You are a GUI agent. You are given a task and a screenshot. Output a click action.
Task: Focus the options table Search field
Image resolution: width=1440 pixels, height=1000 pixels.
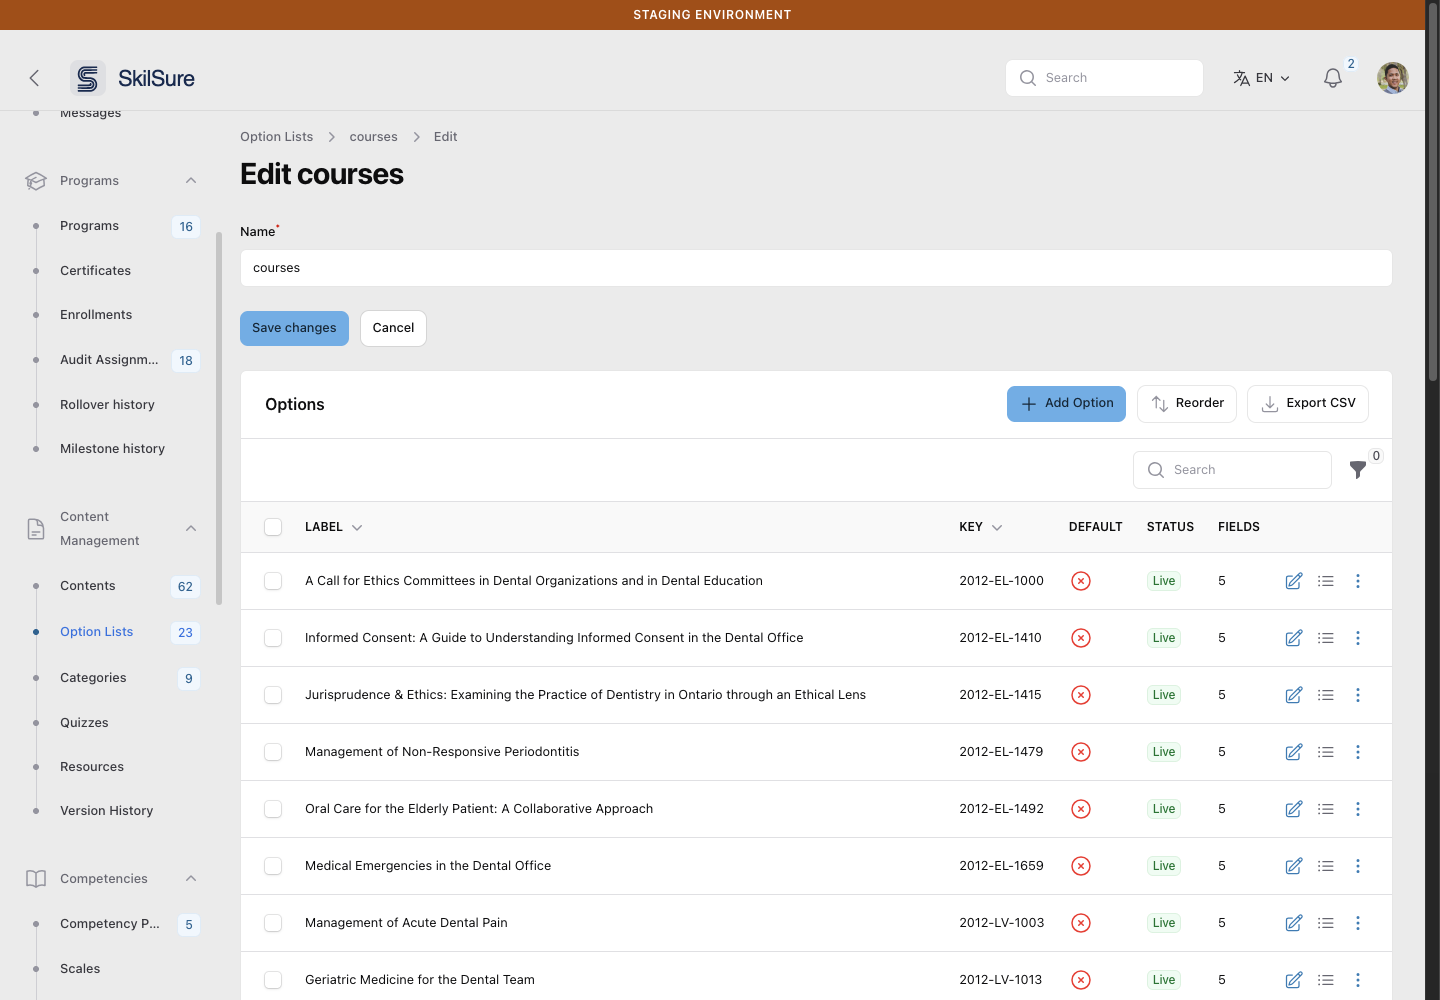[x=1232, y=470]
